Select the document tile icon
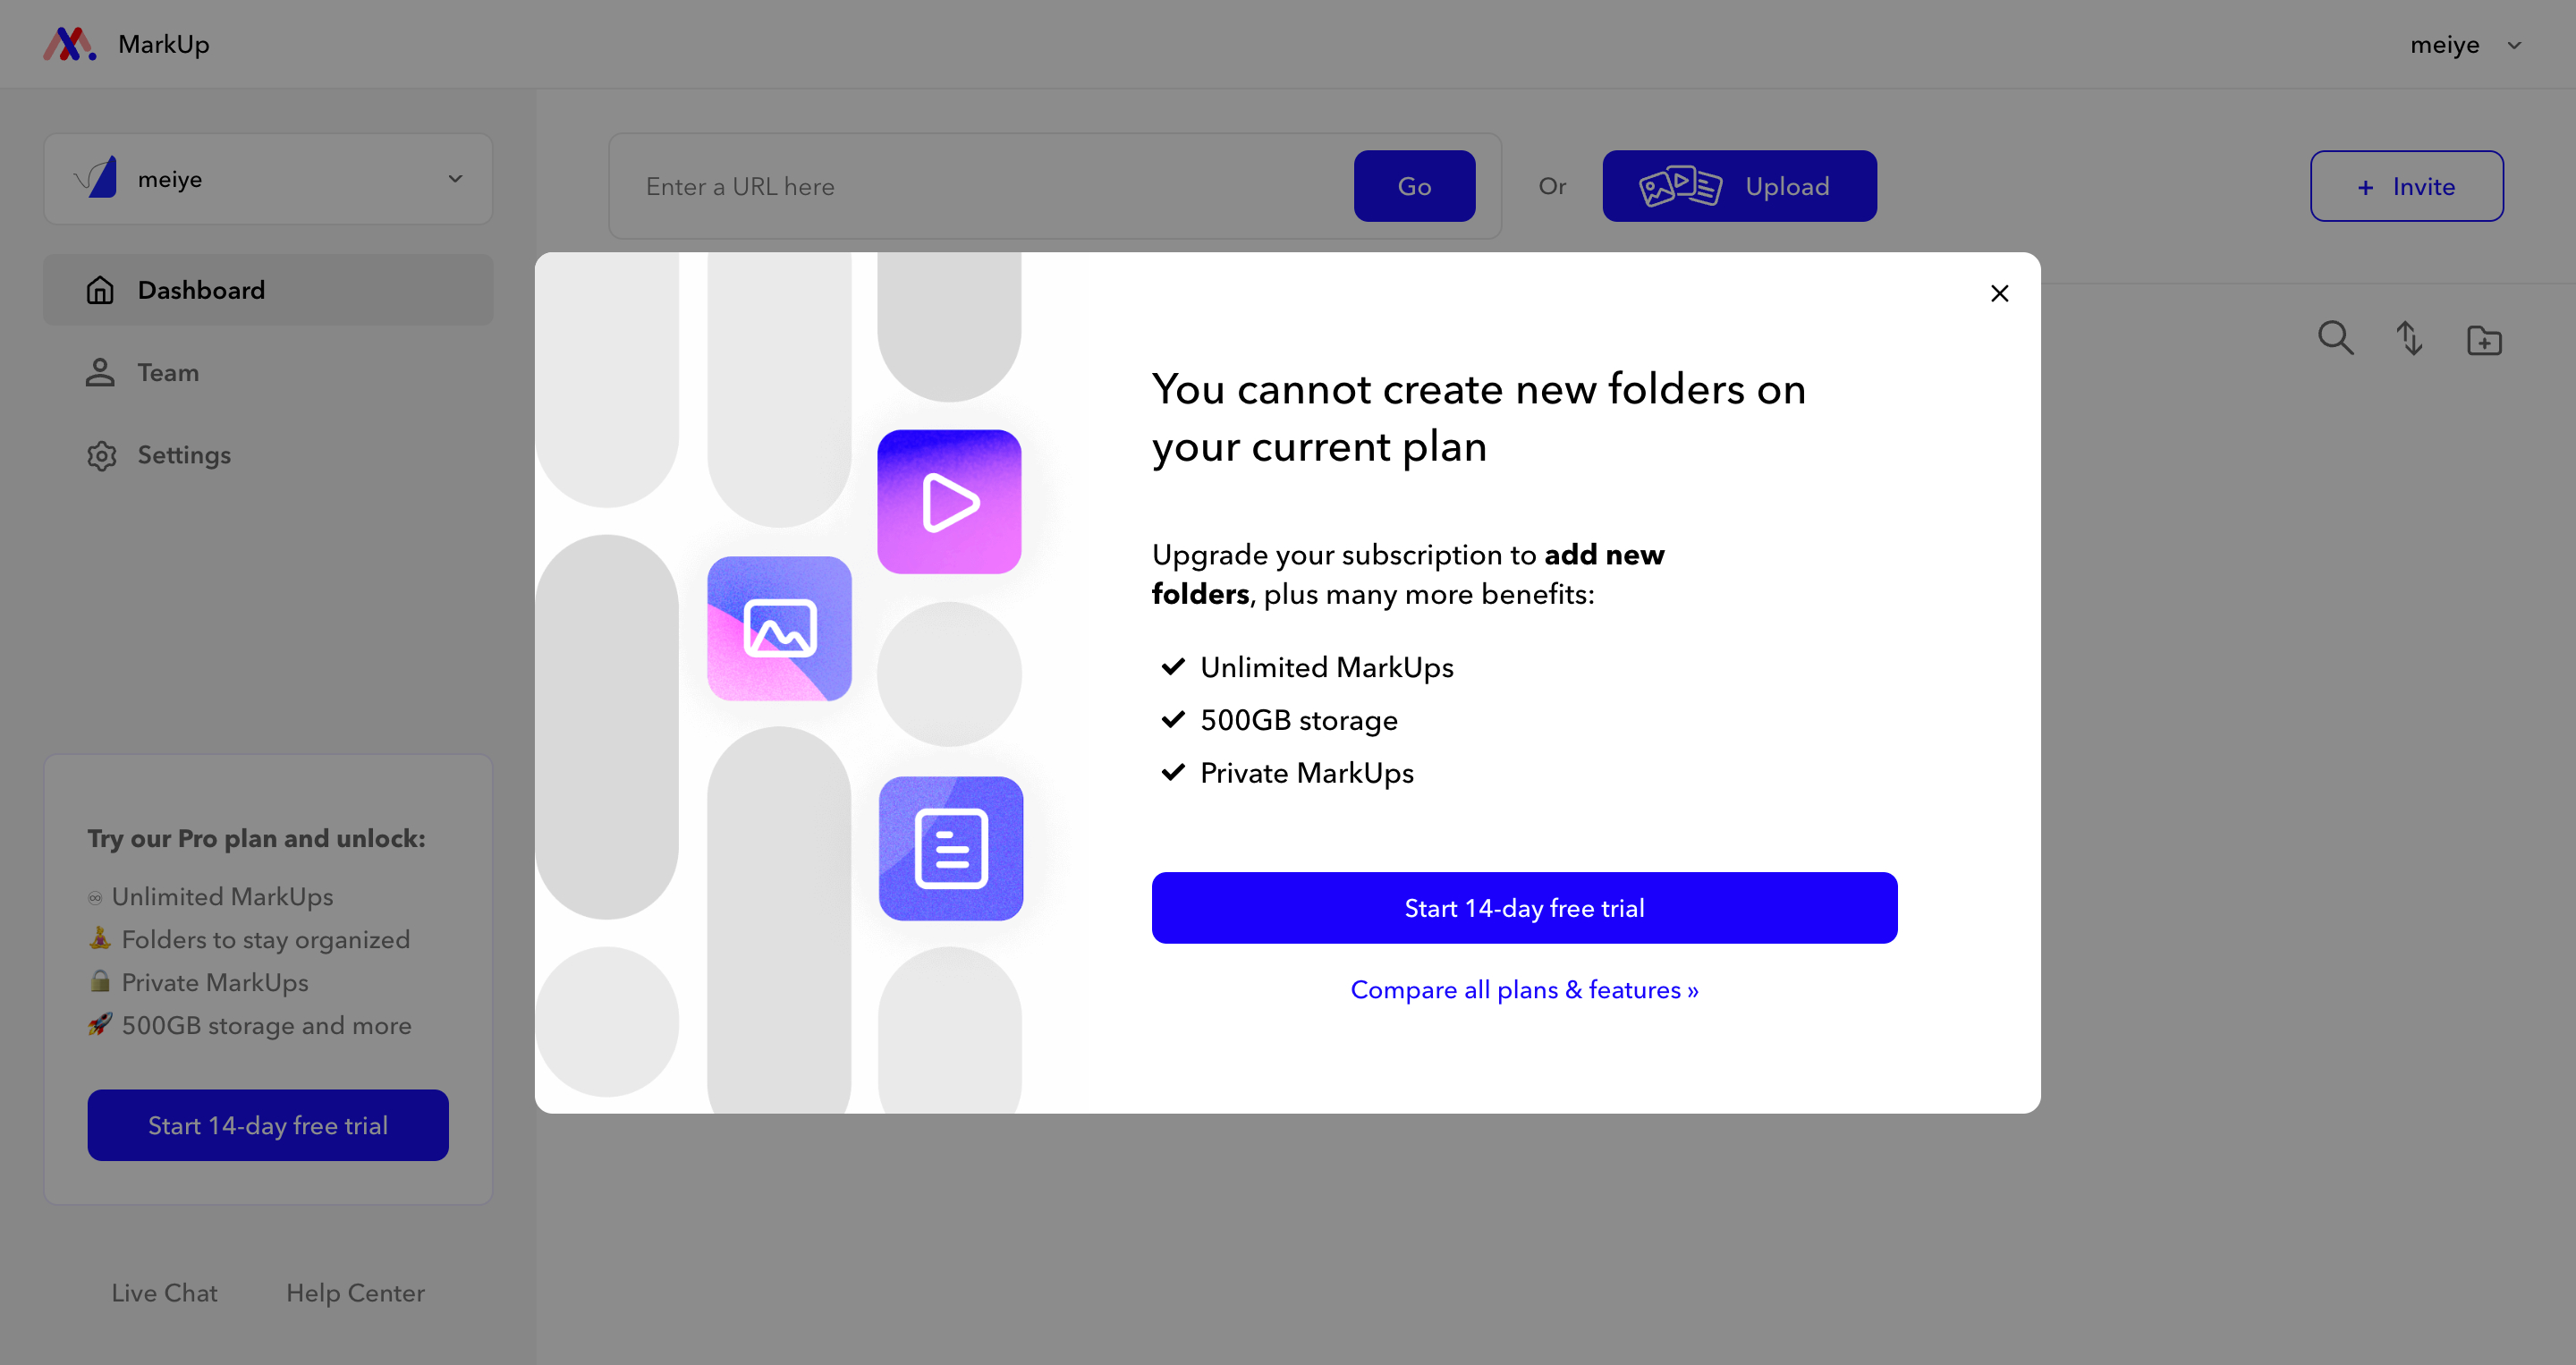The width and height of the screenshot is (2576, 1365). [x=951, y=848]
